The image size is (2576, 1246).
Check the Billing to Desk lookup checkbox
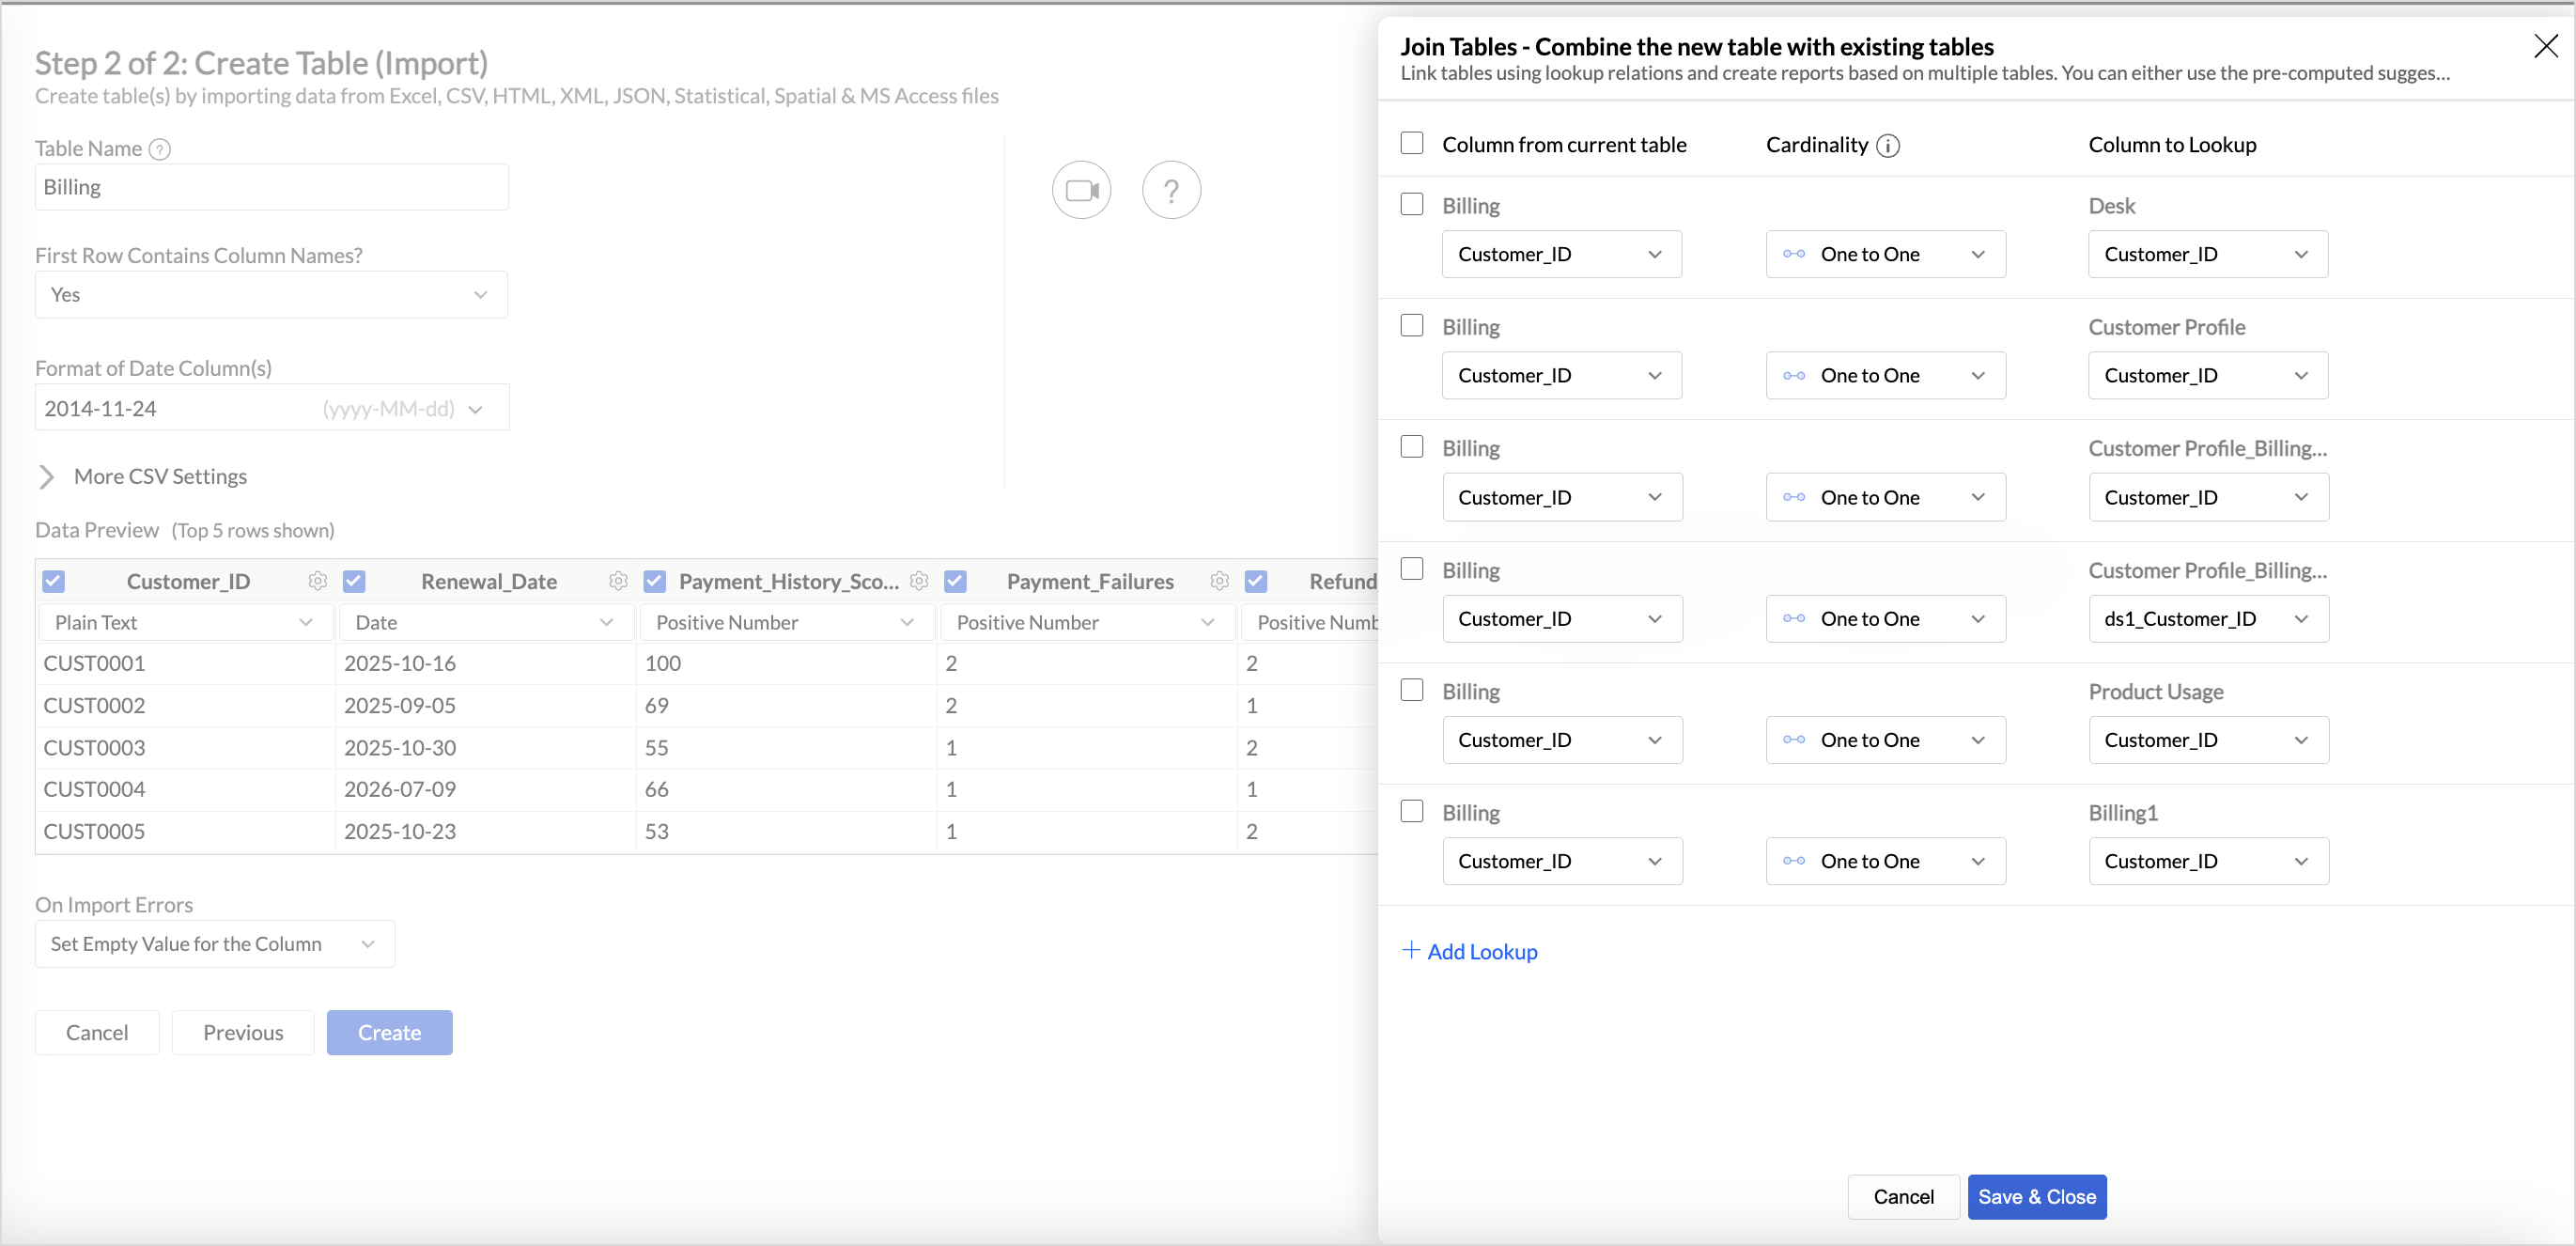1411,205
